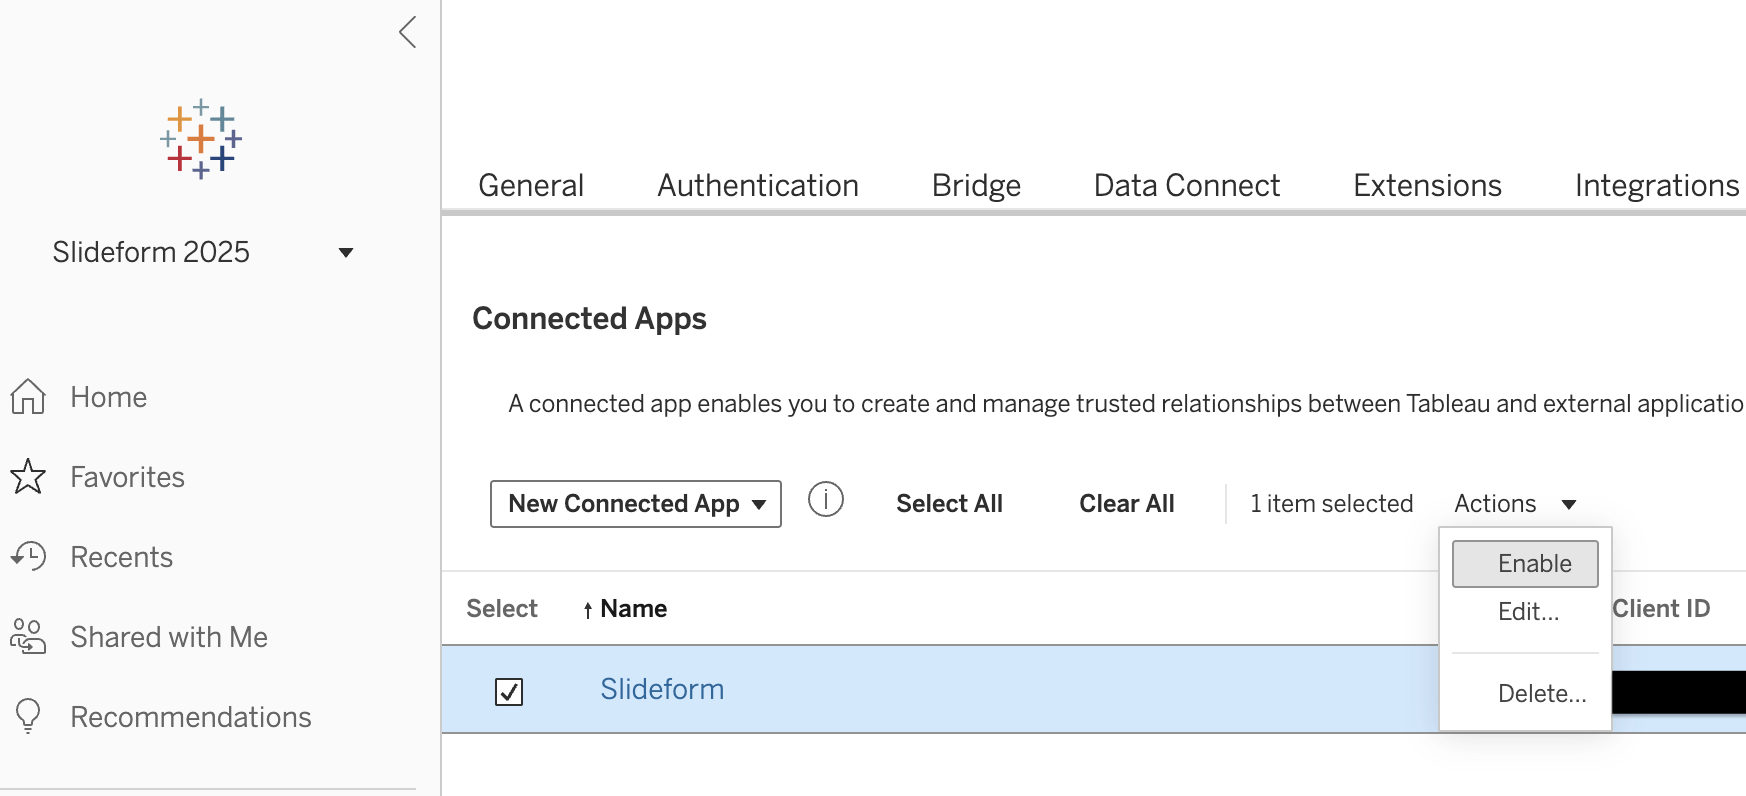1746x796 pixels.
Task: Click the Shared with Me people icon
Action: click(28, 637)
